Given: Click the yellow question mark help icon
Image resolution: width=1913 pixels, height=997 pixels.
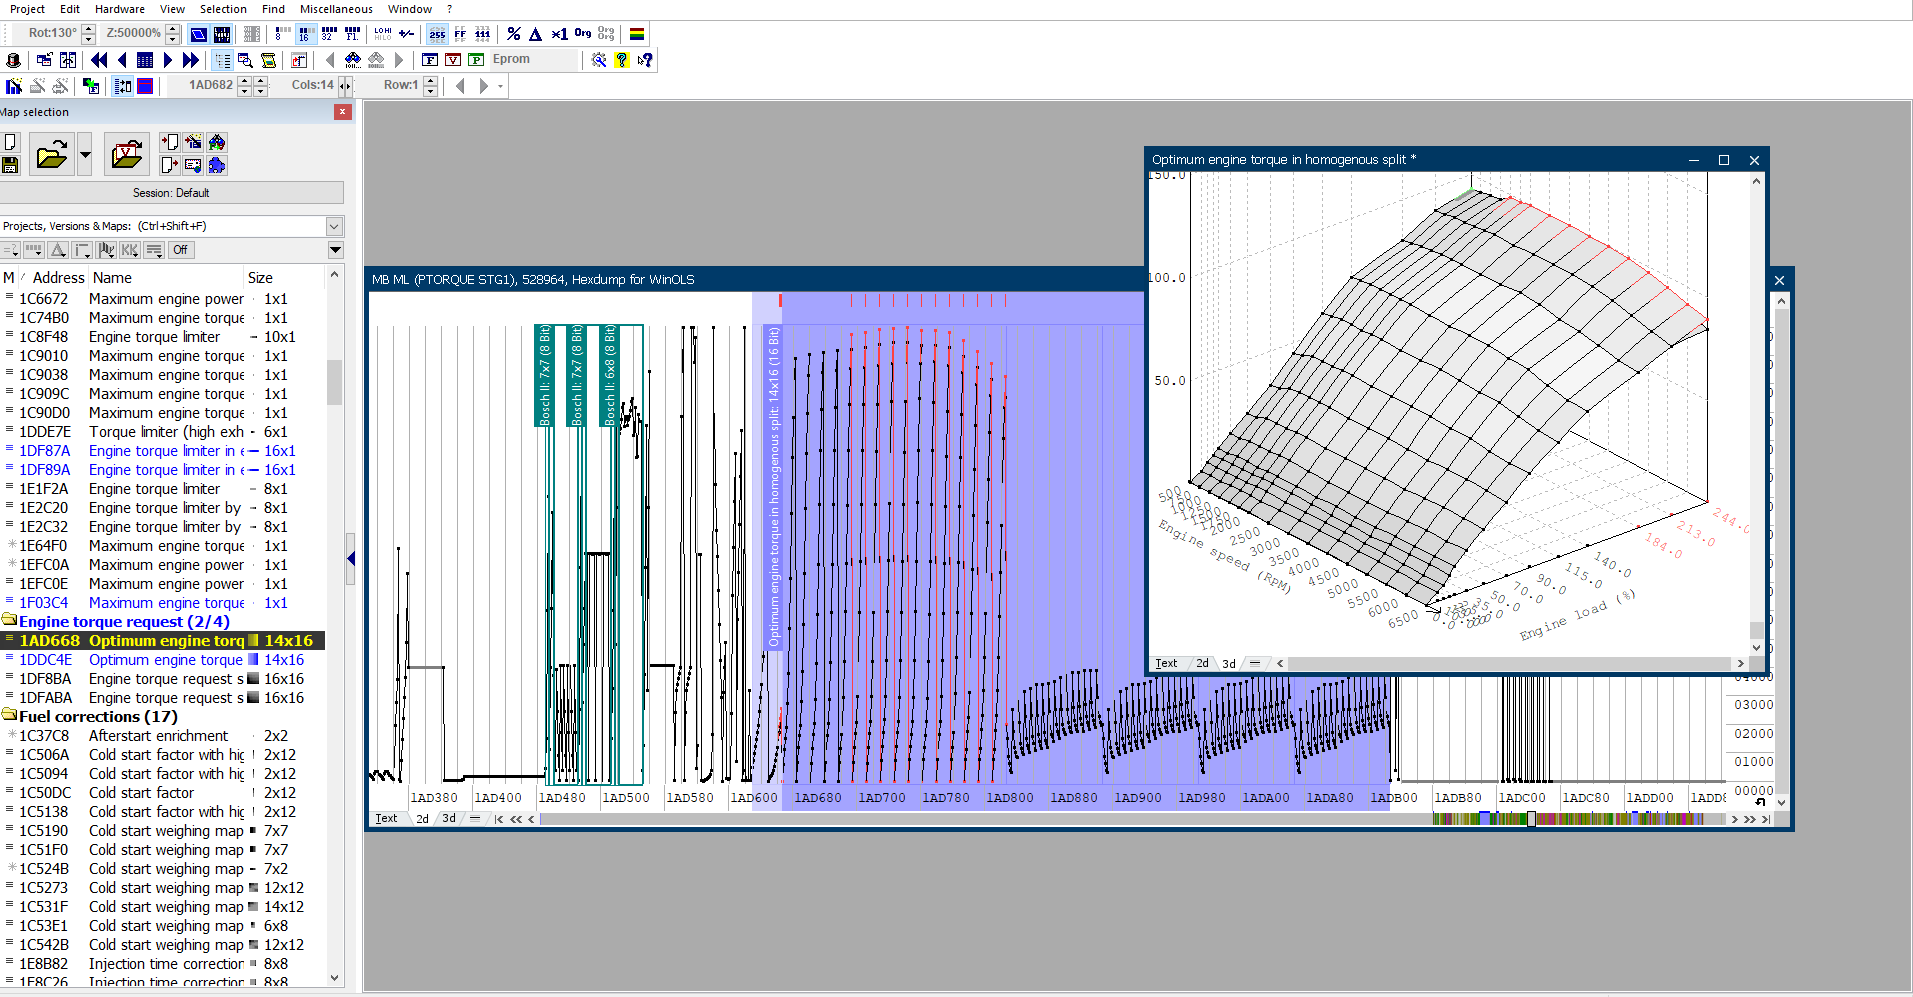Looking at the screenshot, I should [621, 60].
